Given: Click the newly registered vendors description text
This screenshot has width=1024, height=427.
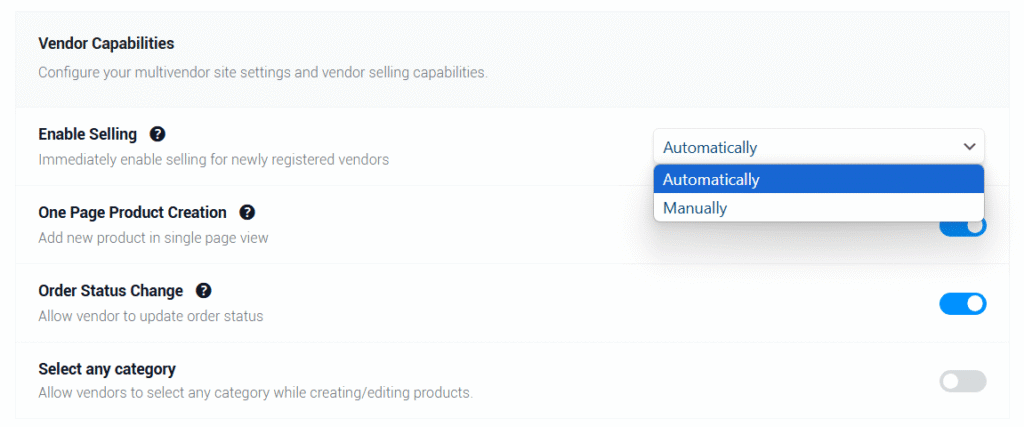Looking at the screenshot, I should pyautogui.click(x=213, y=159).
